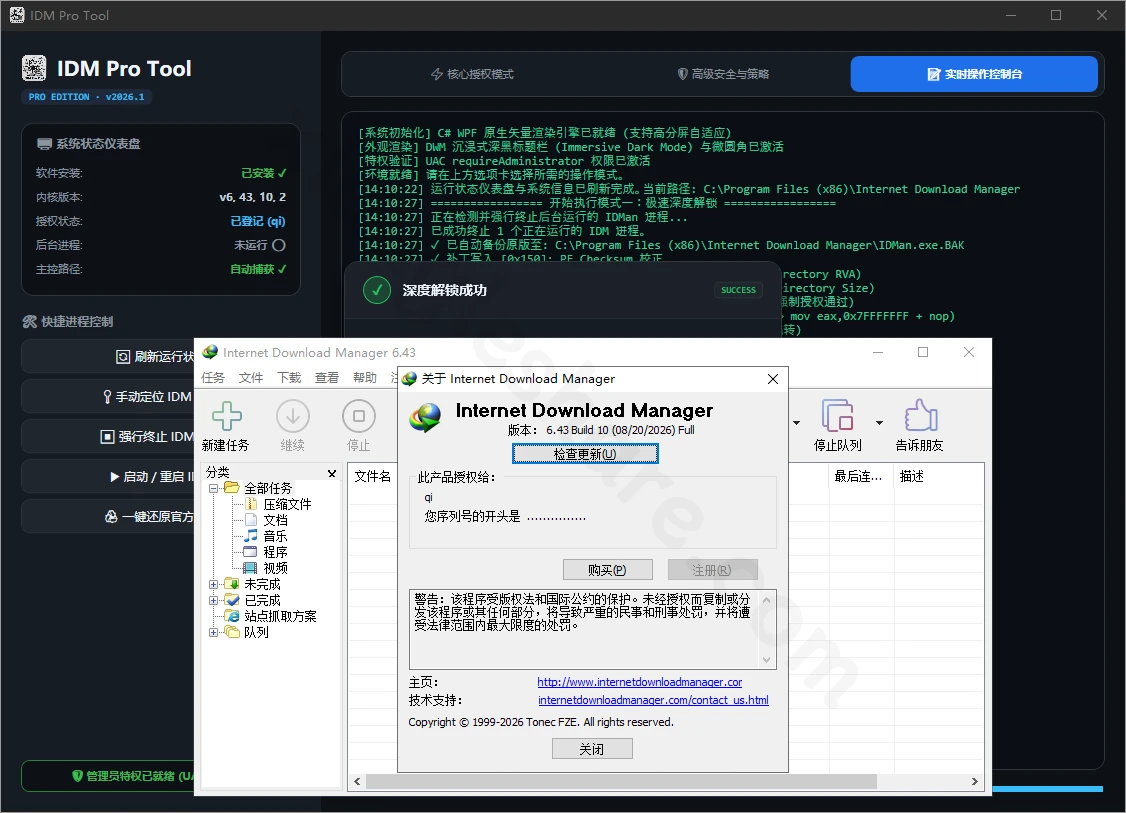Select the Site Grabber projects (站点抓取方案) item
This screenshot has height=813, width=1126.
point(280,615)
